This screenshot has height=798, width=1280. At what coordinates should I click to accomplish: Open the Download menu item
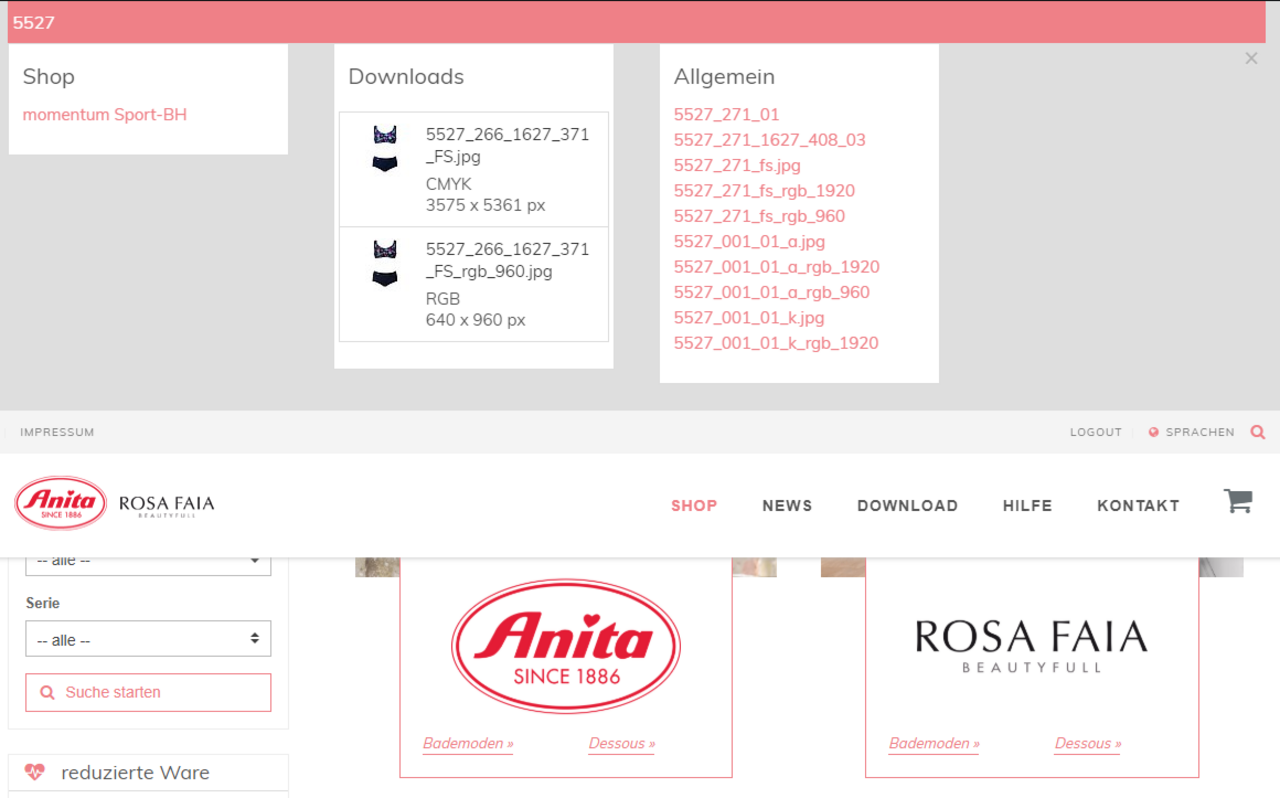pyautogui.click(x=907, y=506)
